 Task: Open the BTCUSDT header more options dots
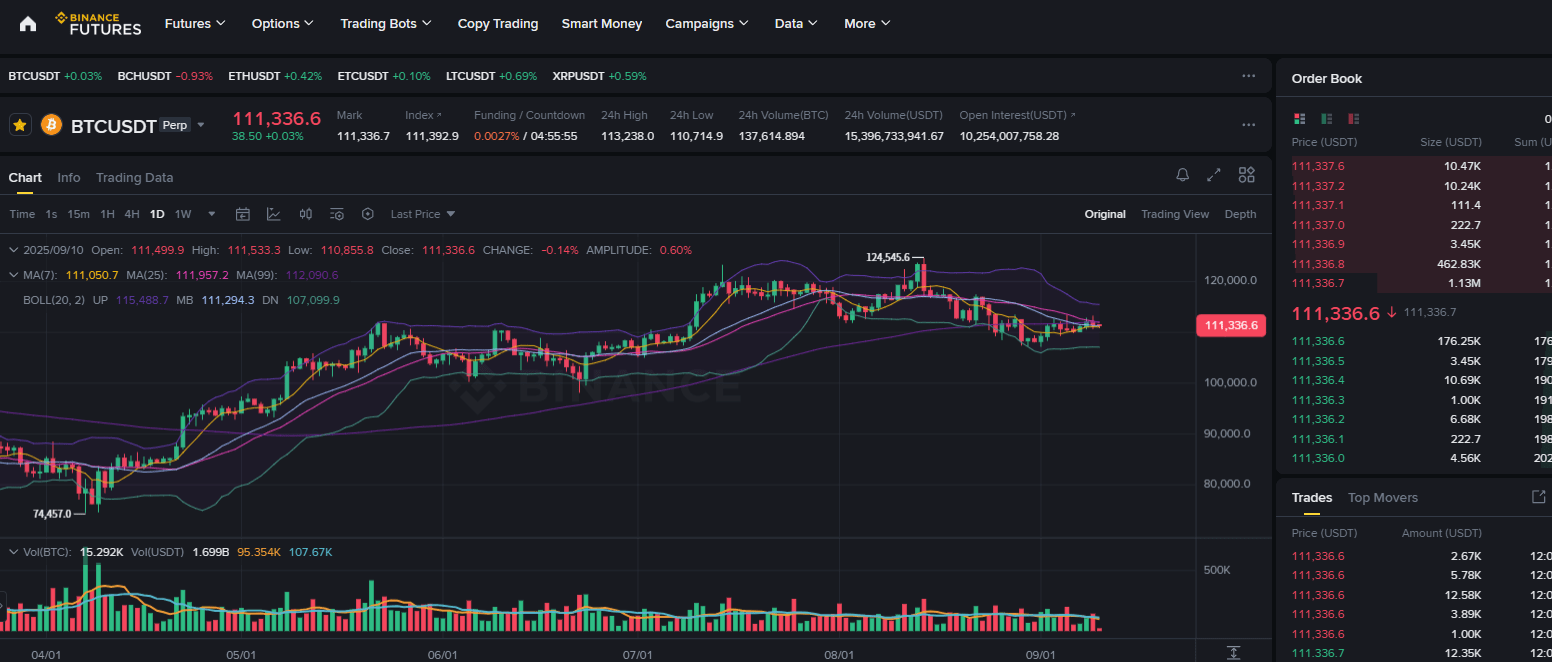pyautogui.click(x=1249, y=125)
